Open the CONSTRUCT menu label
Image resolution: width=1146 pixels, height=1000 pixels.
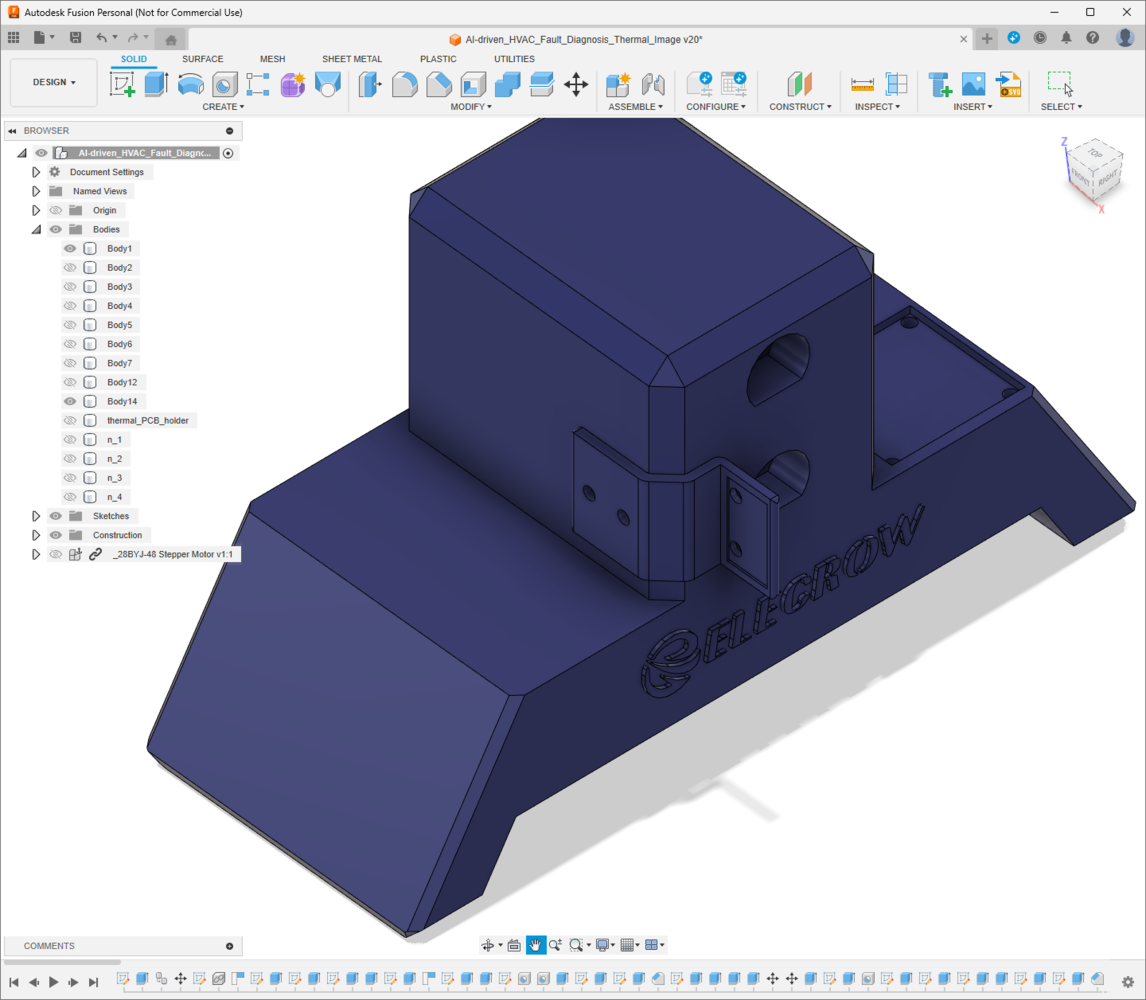click(x=800, y=107)
